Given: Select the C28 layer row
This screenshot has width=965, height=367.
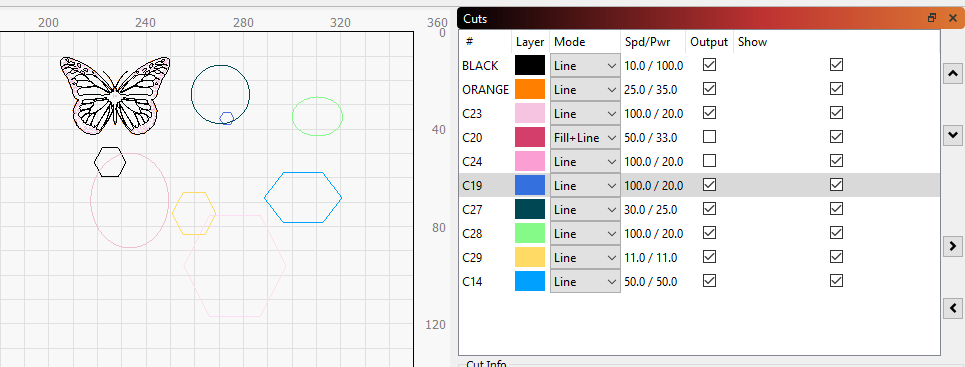Looking at the screenshot, I should click(x=699, y=233).
